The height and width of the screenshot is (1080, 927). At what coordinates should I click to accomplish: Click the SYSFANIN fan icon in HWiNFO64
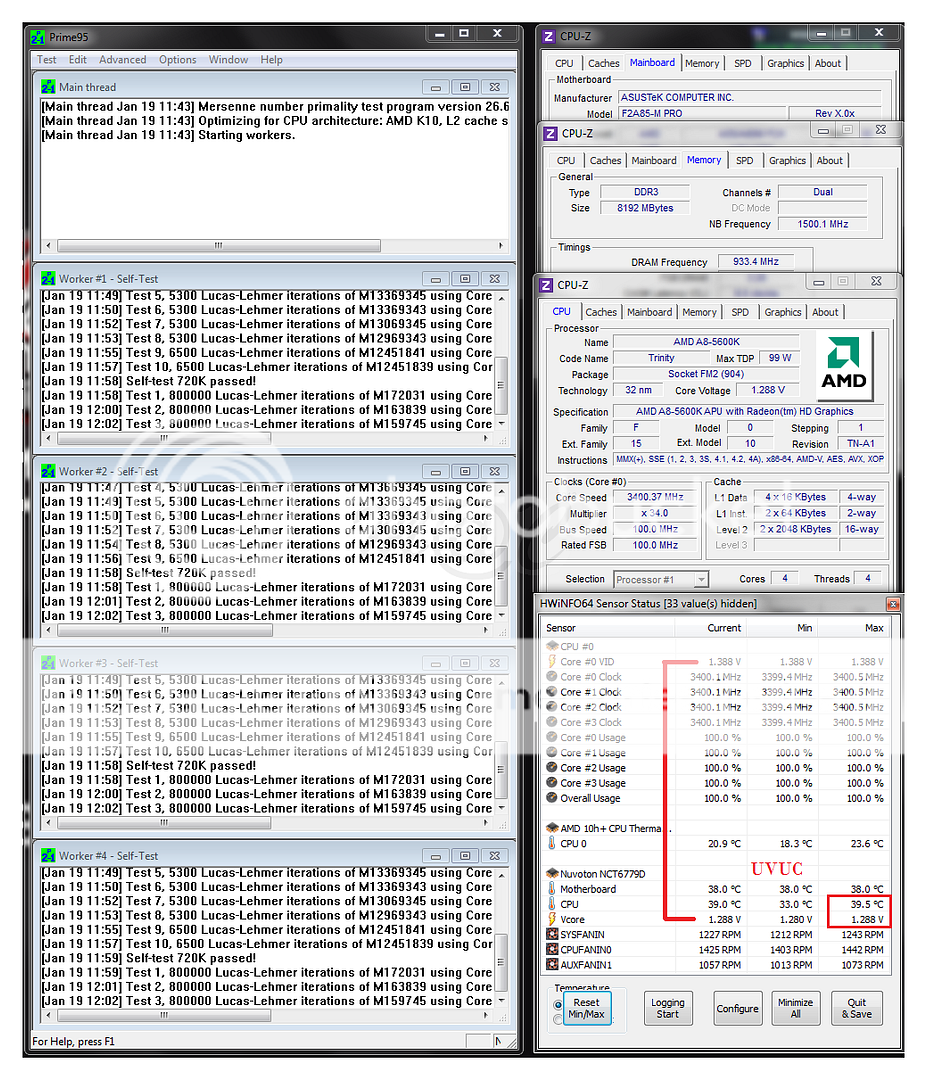click(x=551, y=934)
